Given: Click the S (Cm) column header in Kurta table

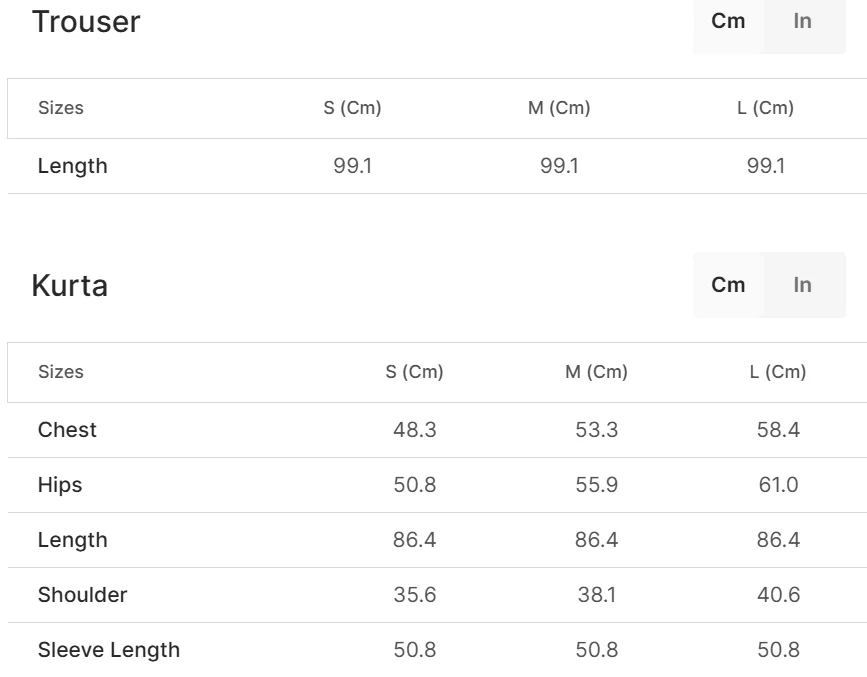Looking at the screenshot, I should click(x=414, y=372).
